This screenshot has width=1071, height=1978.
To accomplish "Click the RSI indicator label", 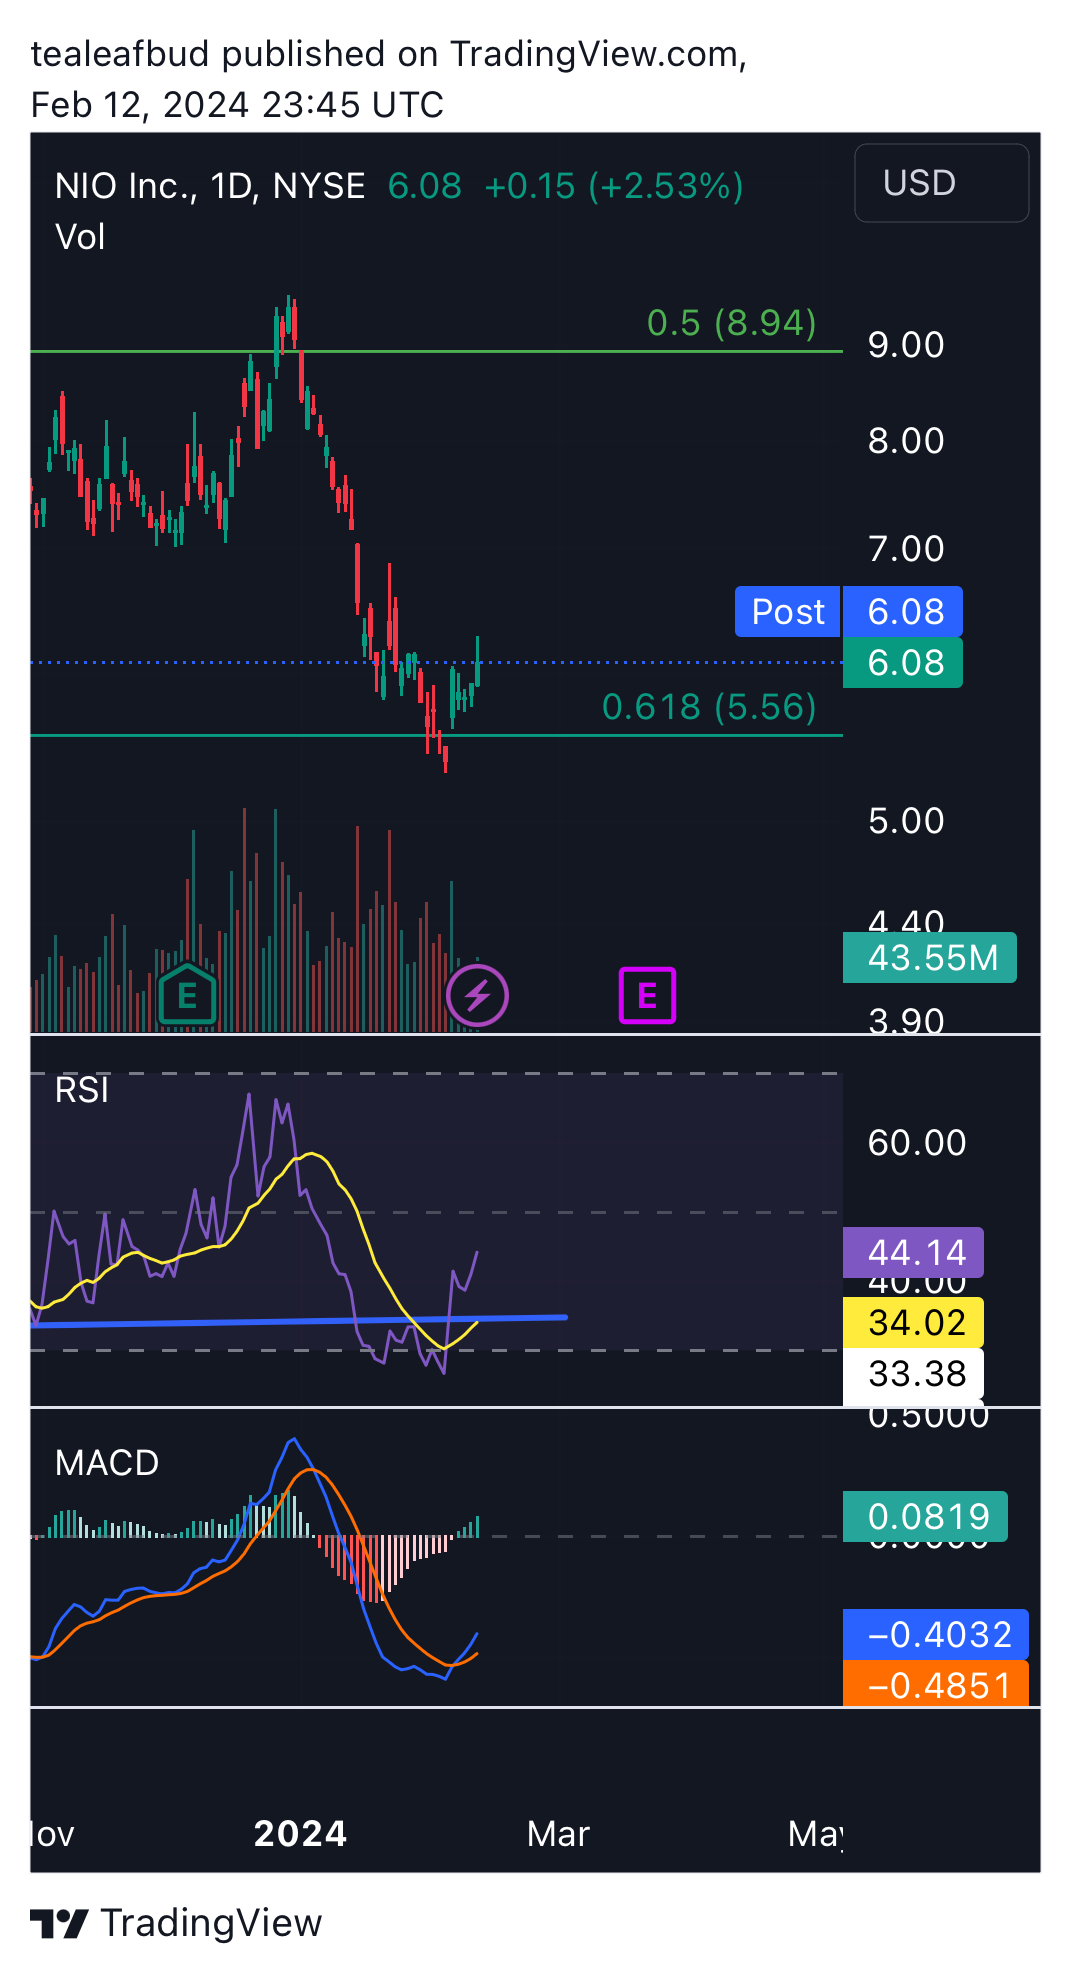I will point(82,1090).
